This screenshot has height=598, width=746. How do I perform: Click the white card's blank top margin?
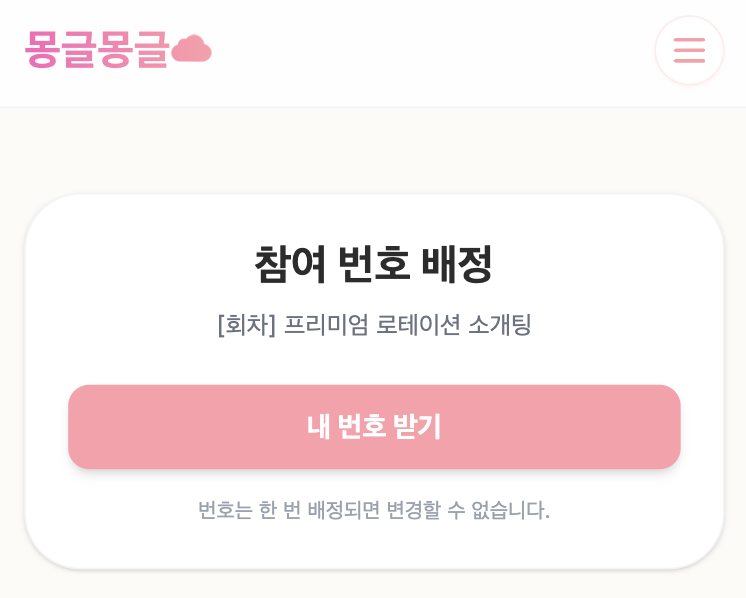point(373,214)
